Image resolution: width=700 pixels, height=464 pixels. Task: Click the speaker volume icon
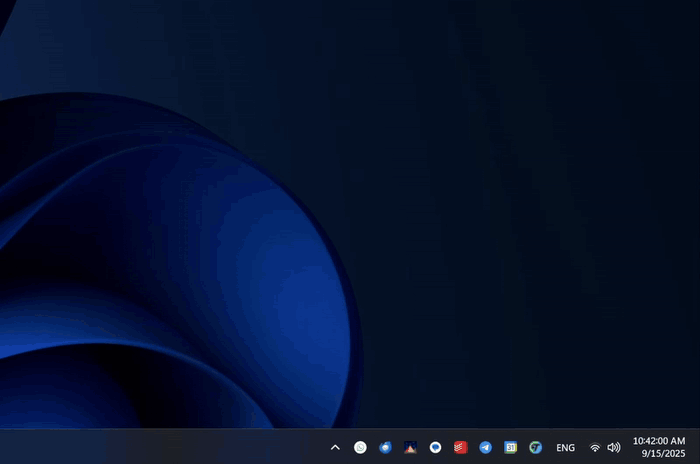click(x=614, y=447)
